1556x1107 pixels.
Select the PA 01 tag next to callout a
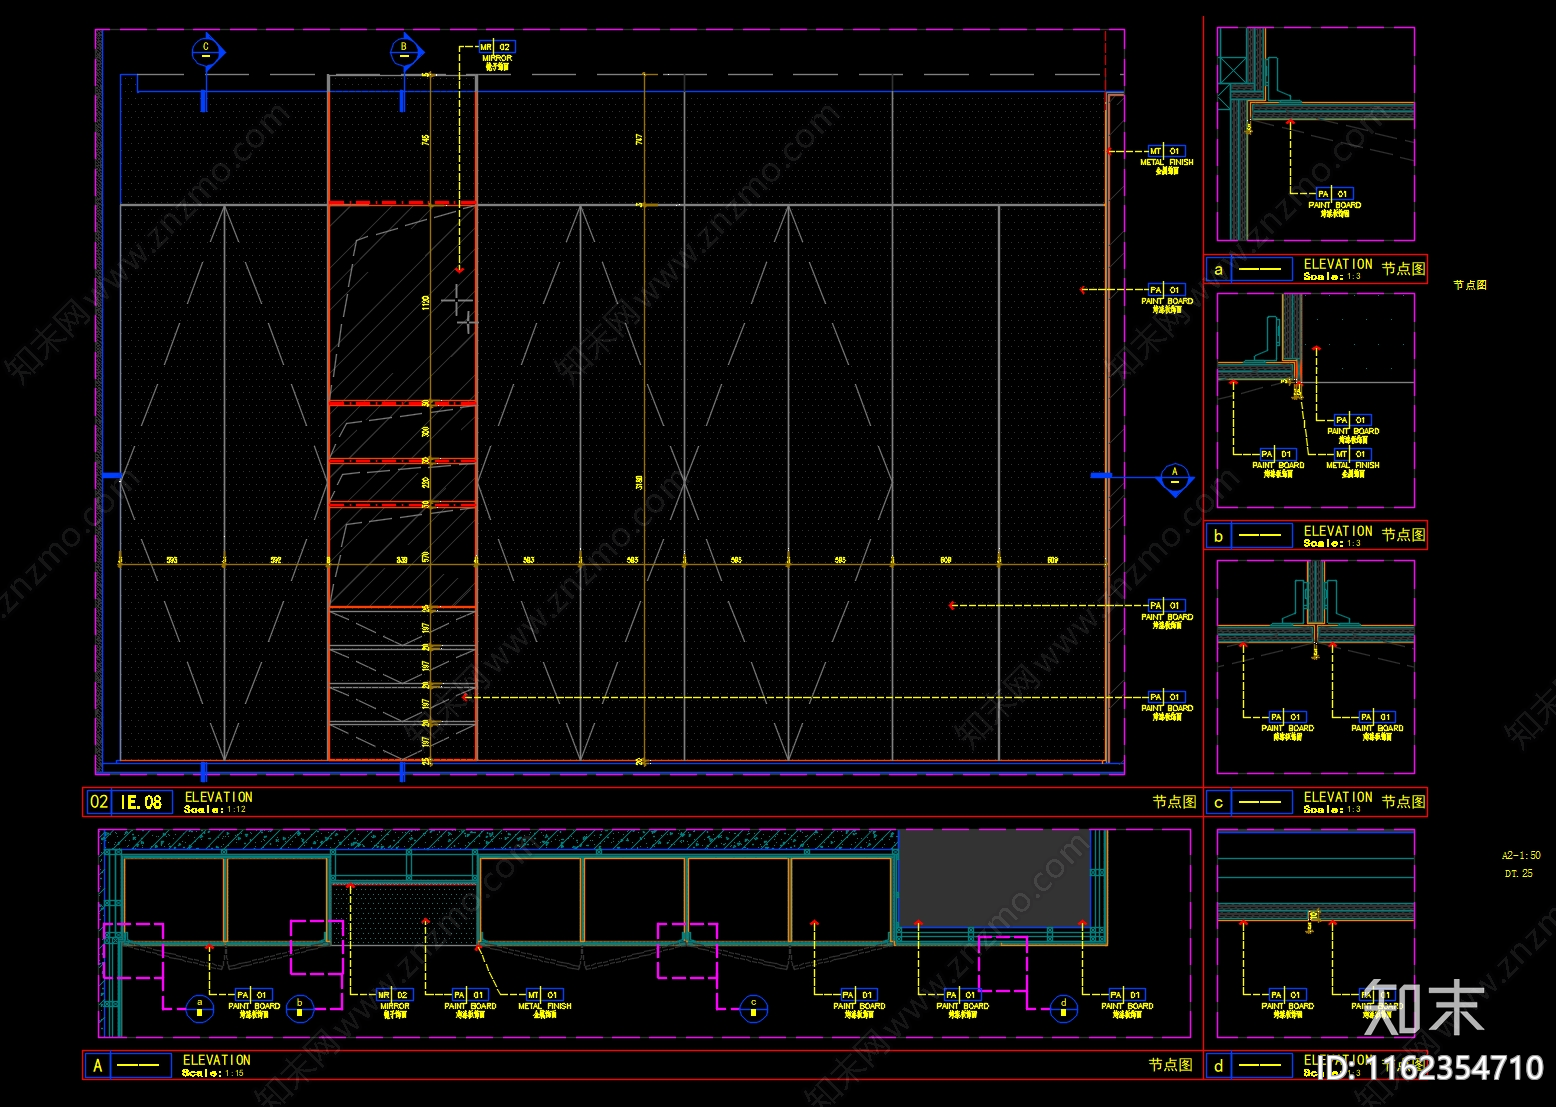(x=254, y=1004)
